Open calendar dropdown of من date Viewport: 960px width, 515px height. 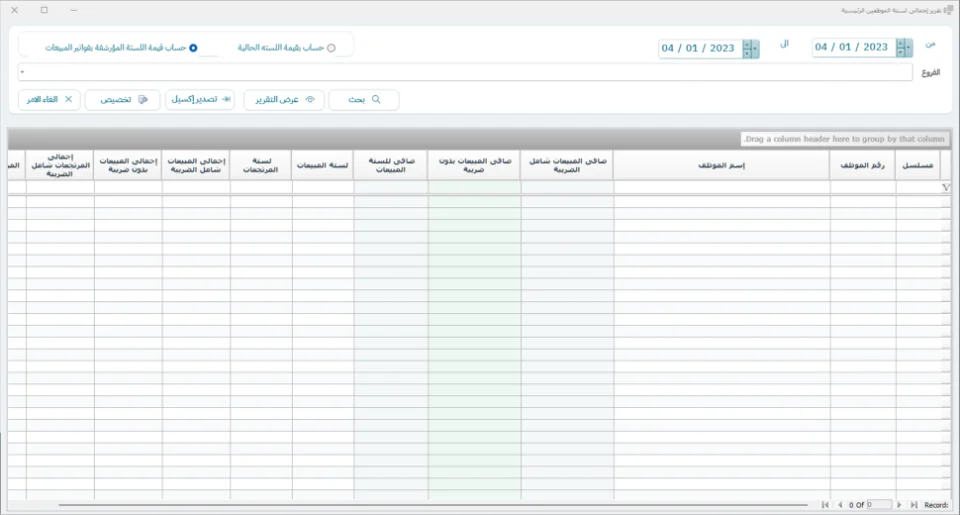[x=909, y=48]
